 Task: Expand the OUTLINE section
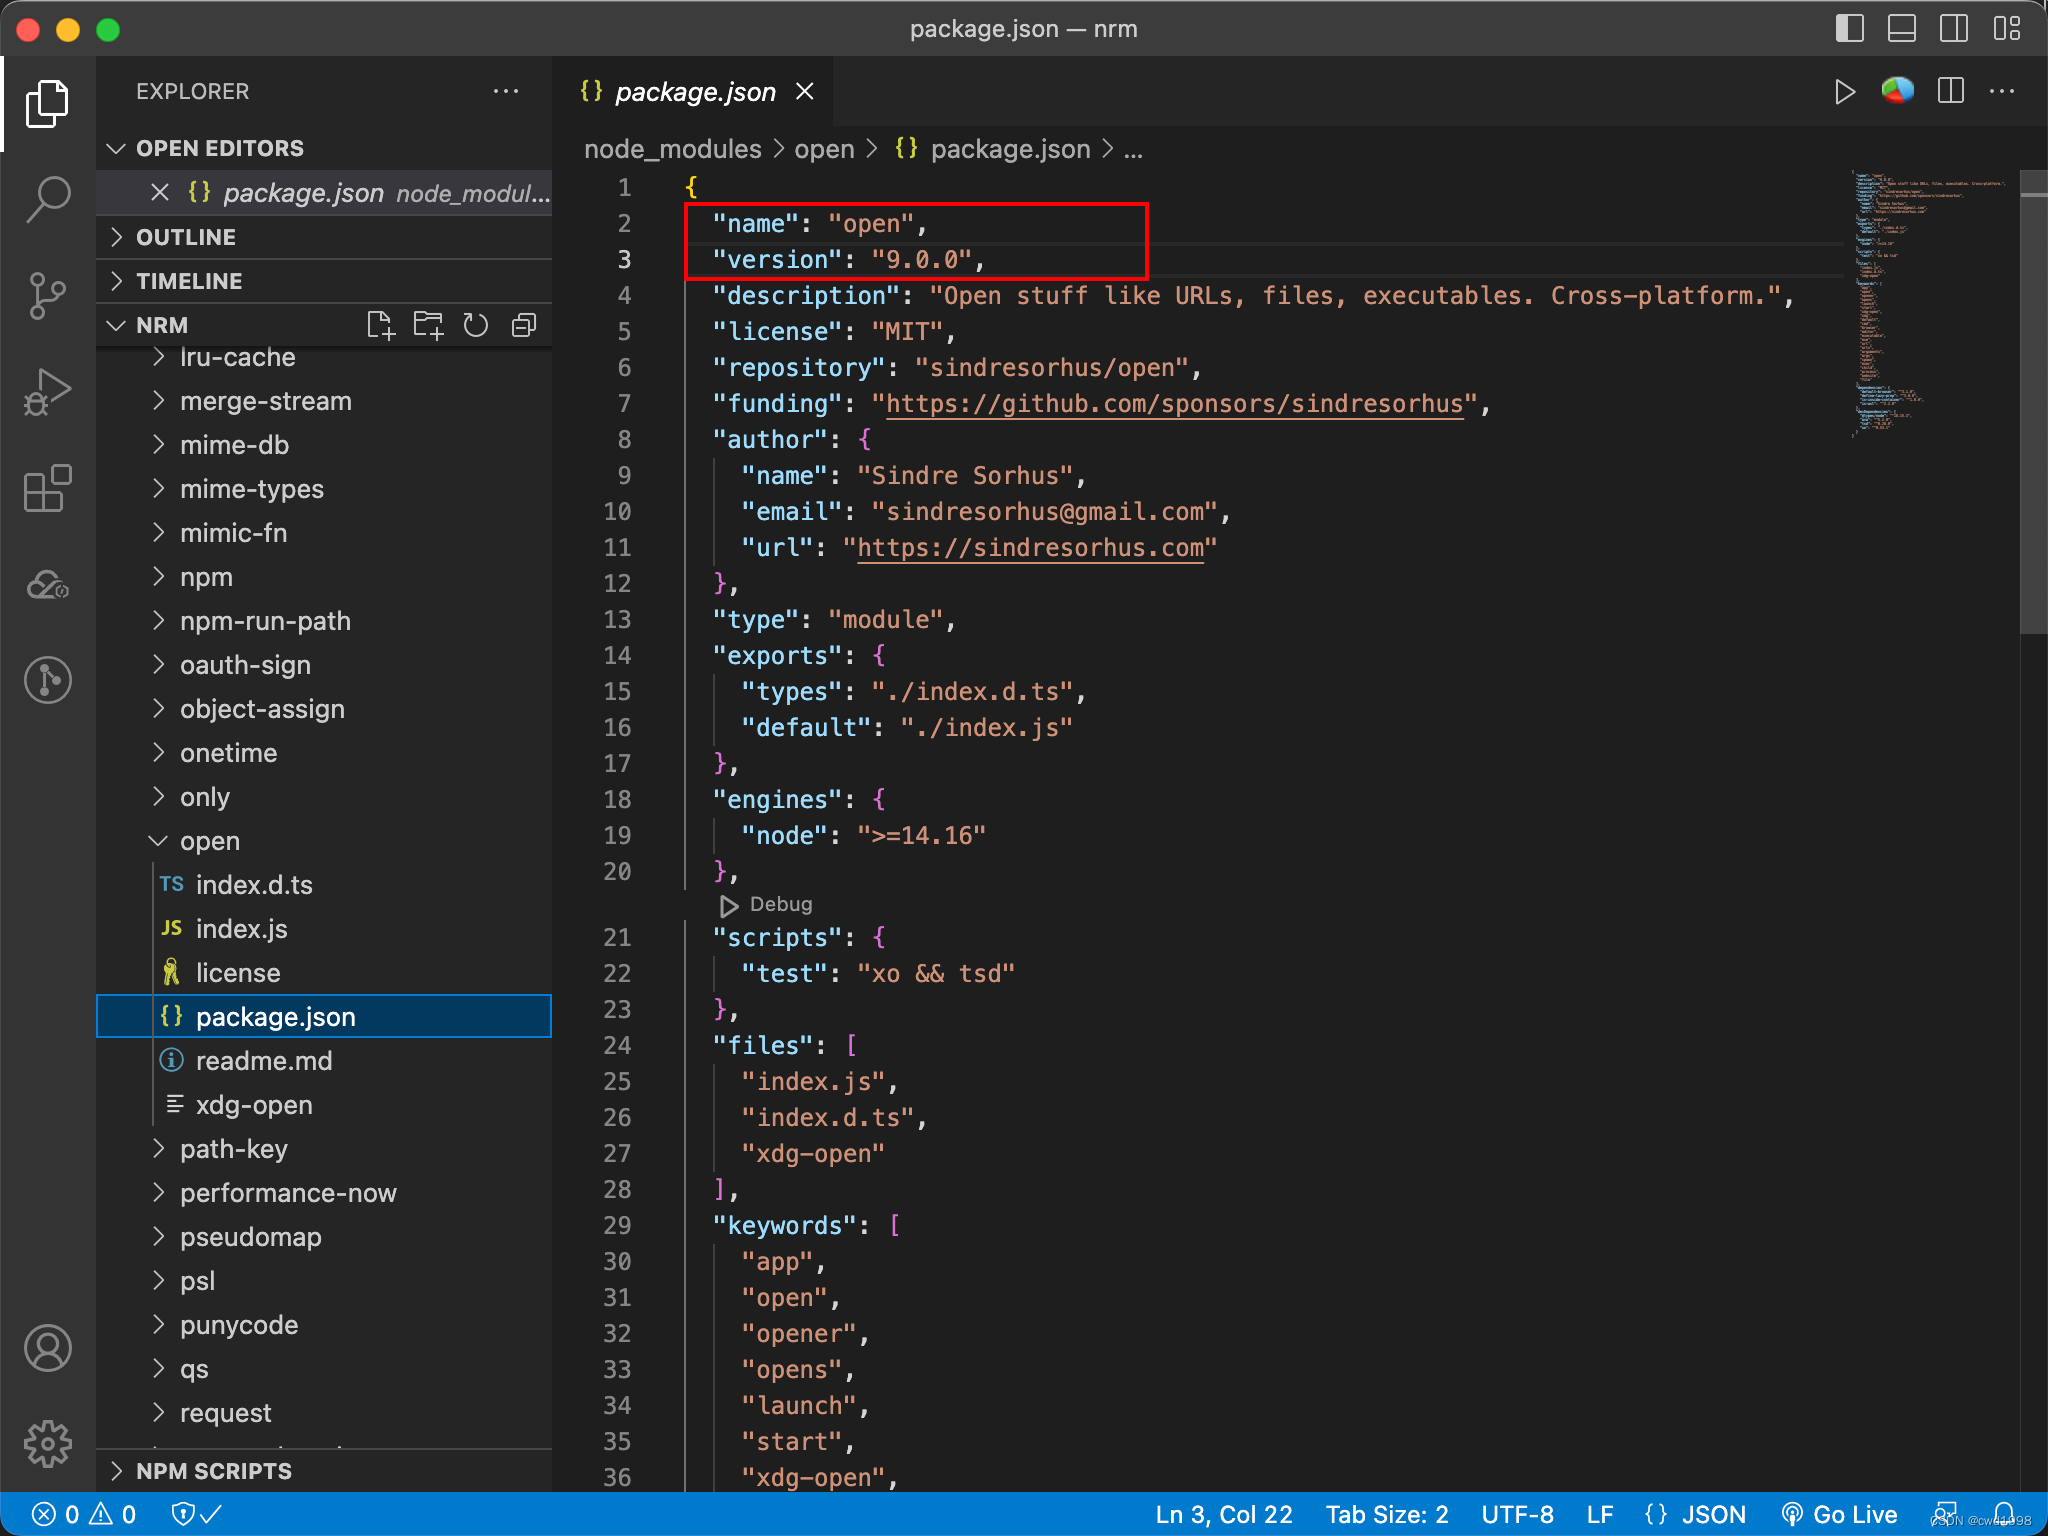coord(324,237)
